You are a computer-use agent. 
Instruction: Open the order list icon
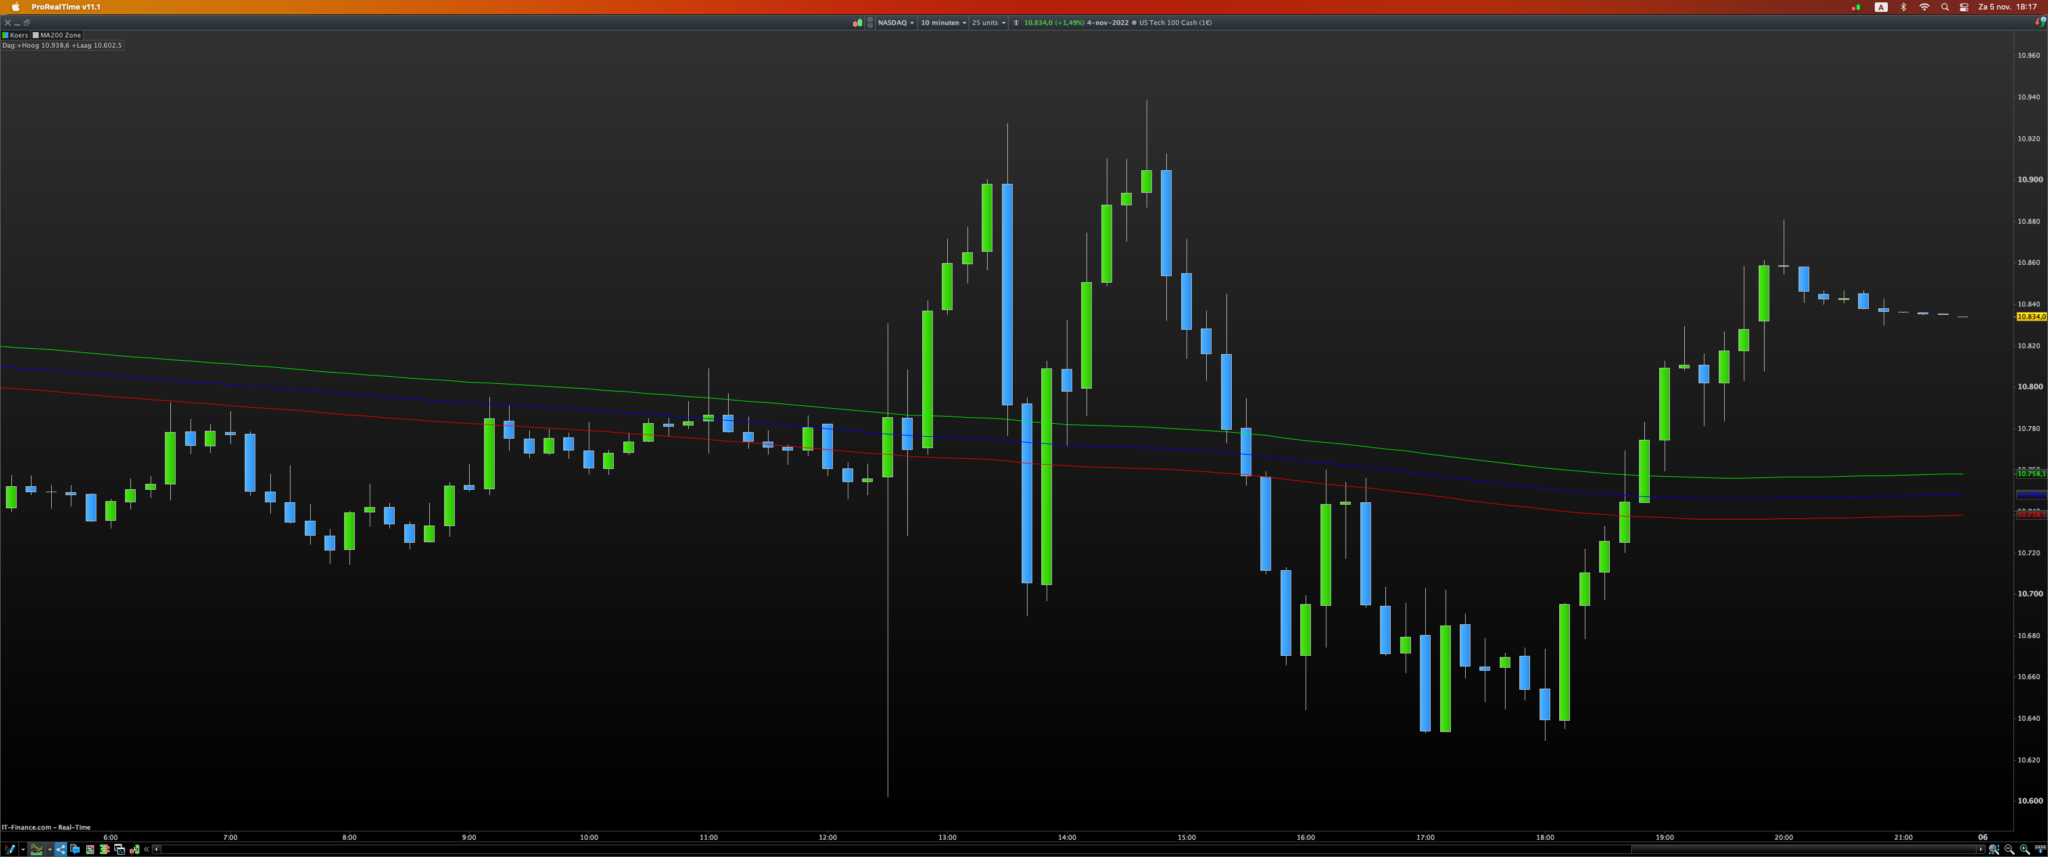click(90, 849)
